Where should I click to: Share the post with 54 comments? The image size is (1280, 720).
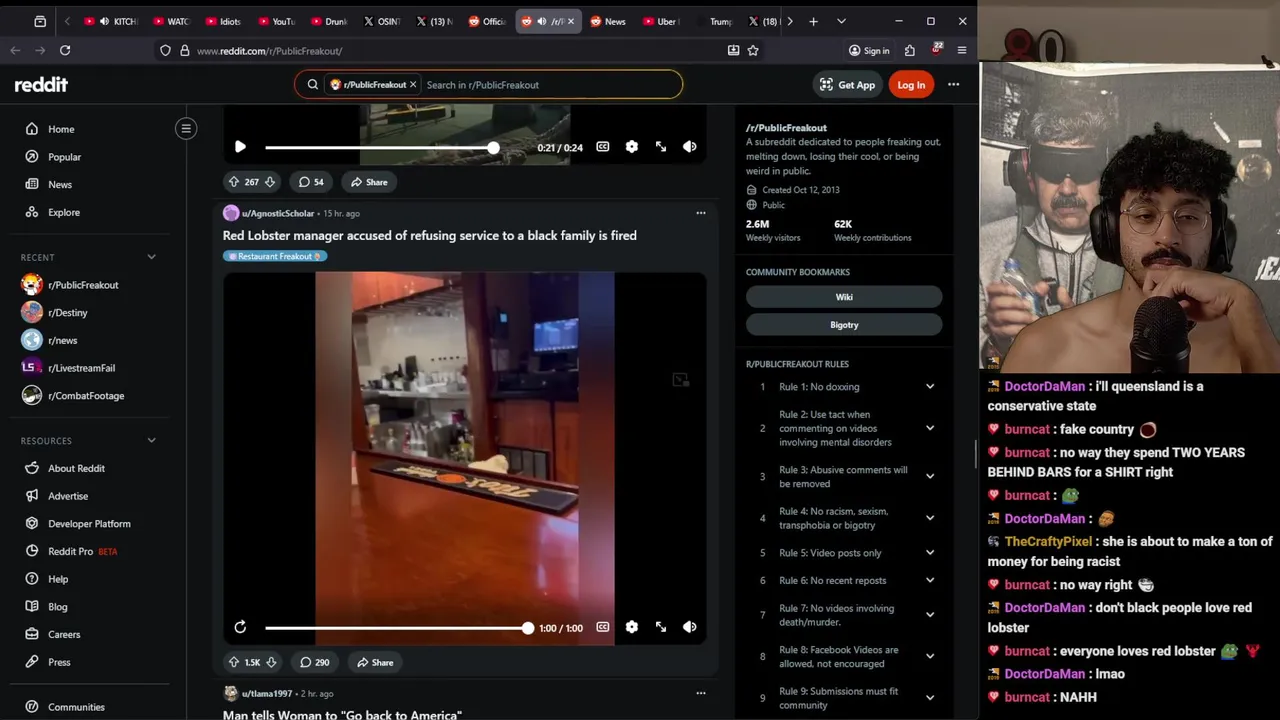pos(369,182)
